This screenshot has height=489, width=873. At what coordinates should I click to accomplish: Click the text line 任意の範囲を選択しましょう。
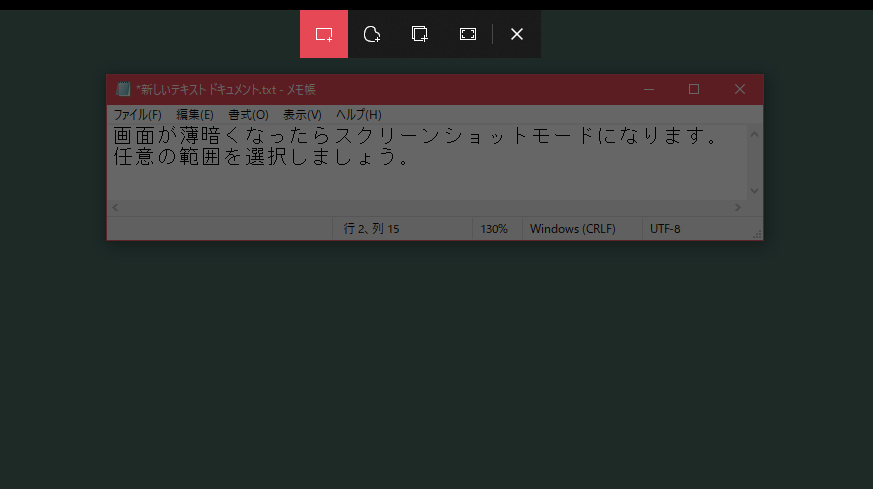(x=262, y=157)
